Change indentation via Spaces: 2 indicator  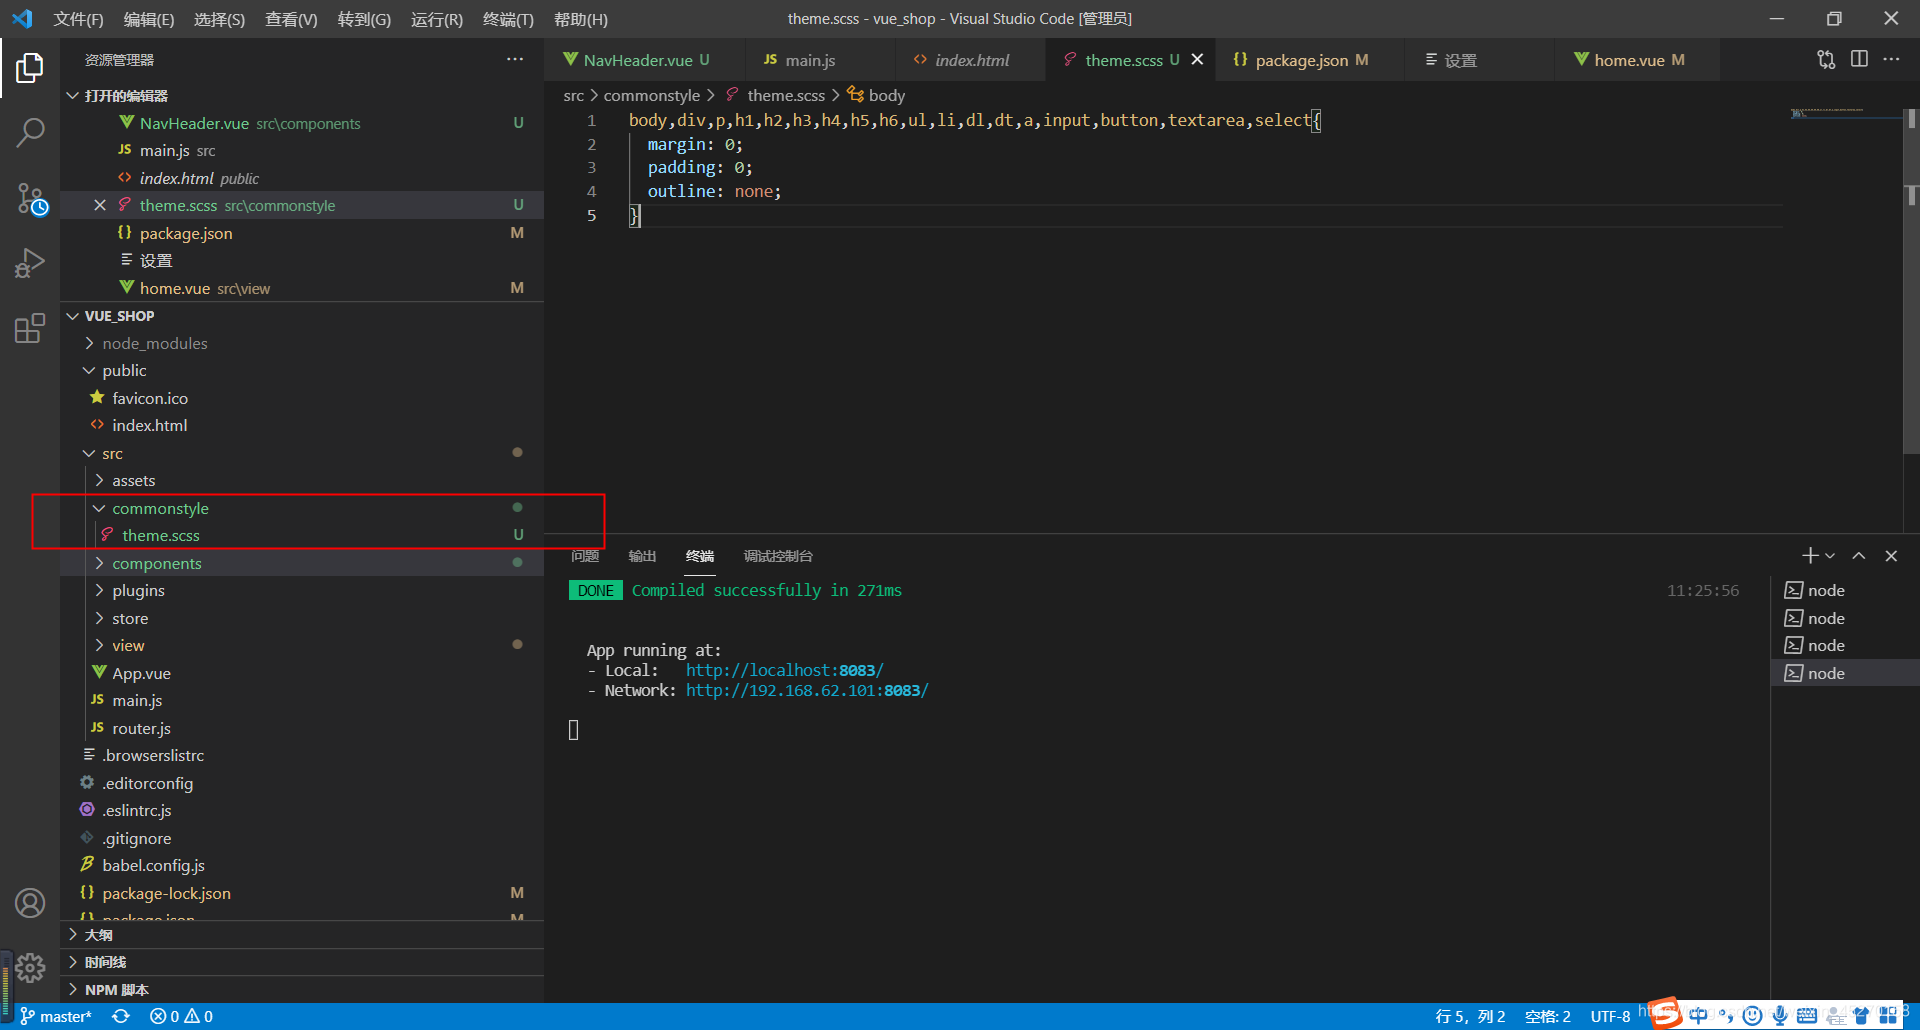[1547, 1016]
